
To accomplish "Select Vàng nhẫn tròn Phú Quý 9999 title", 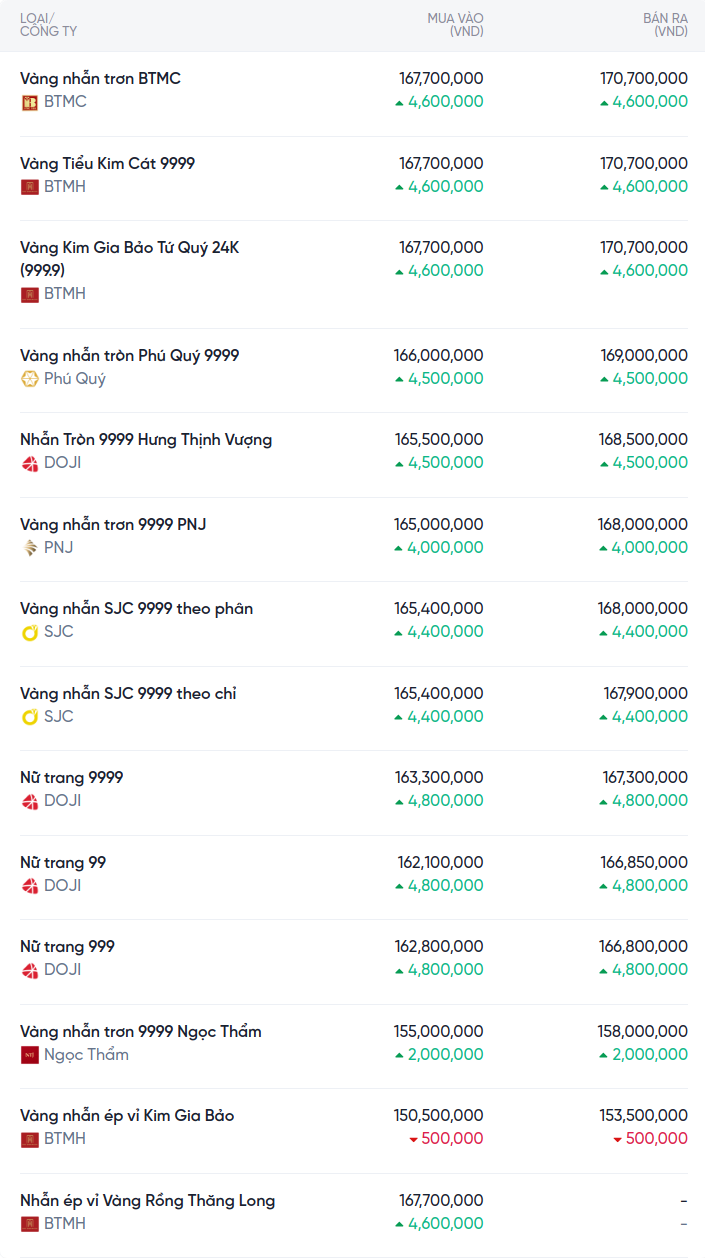I will pos(129,356).
